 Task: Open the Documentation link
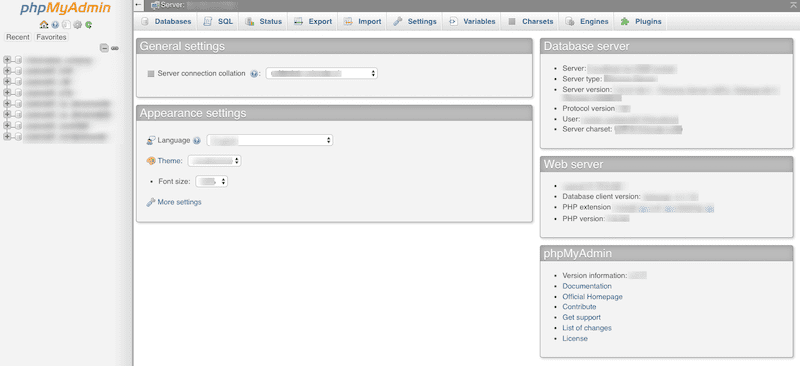coord(587,286)
